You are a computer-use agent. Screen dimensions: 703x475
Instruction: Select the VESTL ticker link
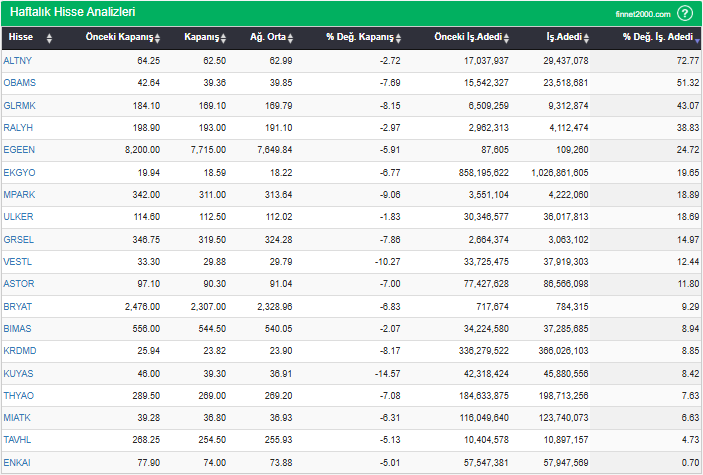click(x=18, y=259)
